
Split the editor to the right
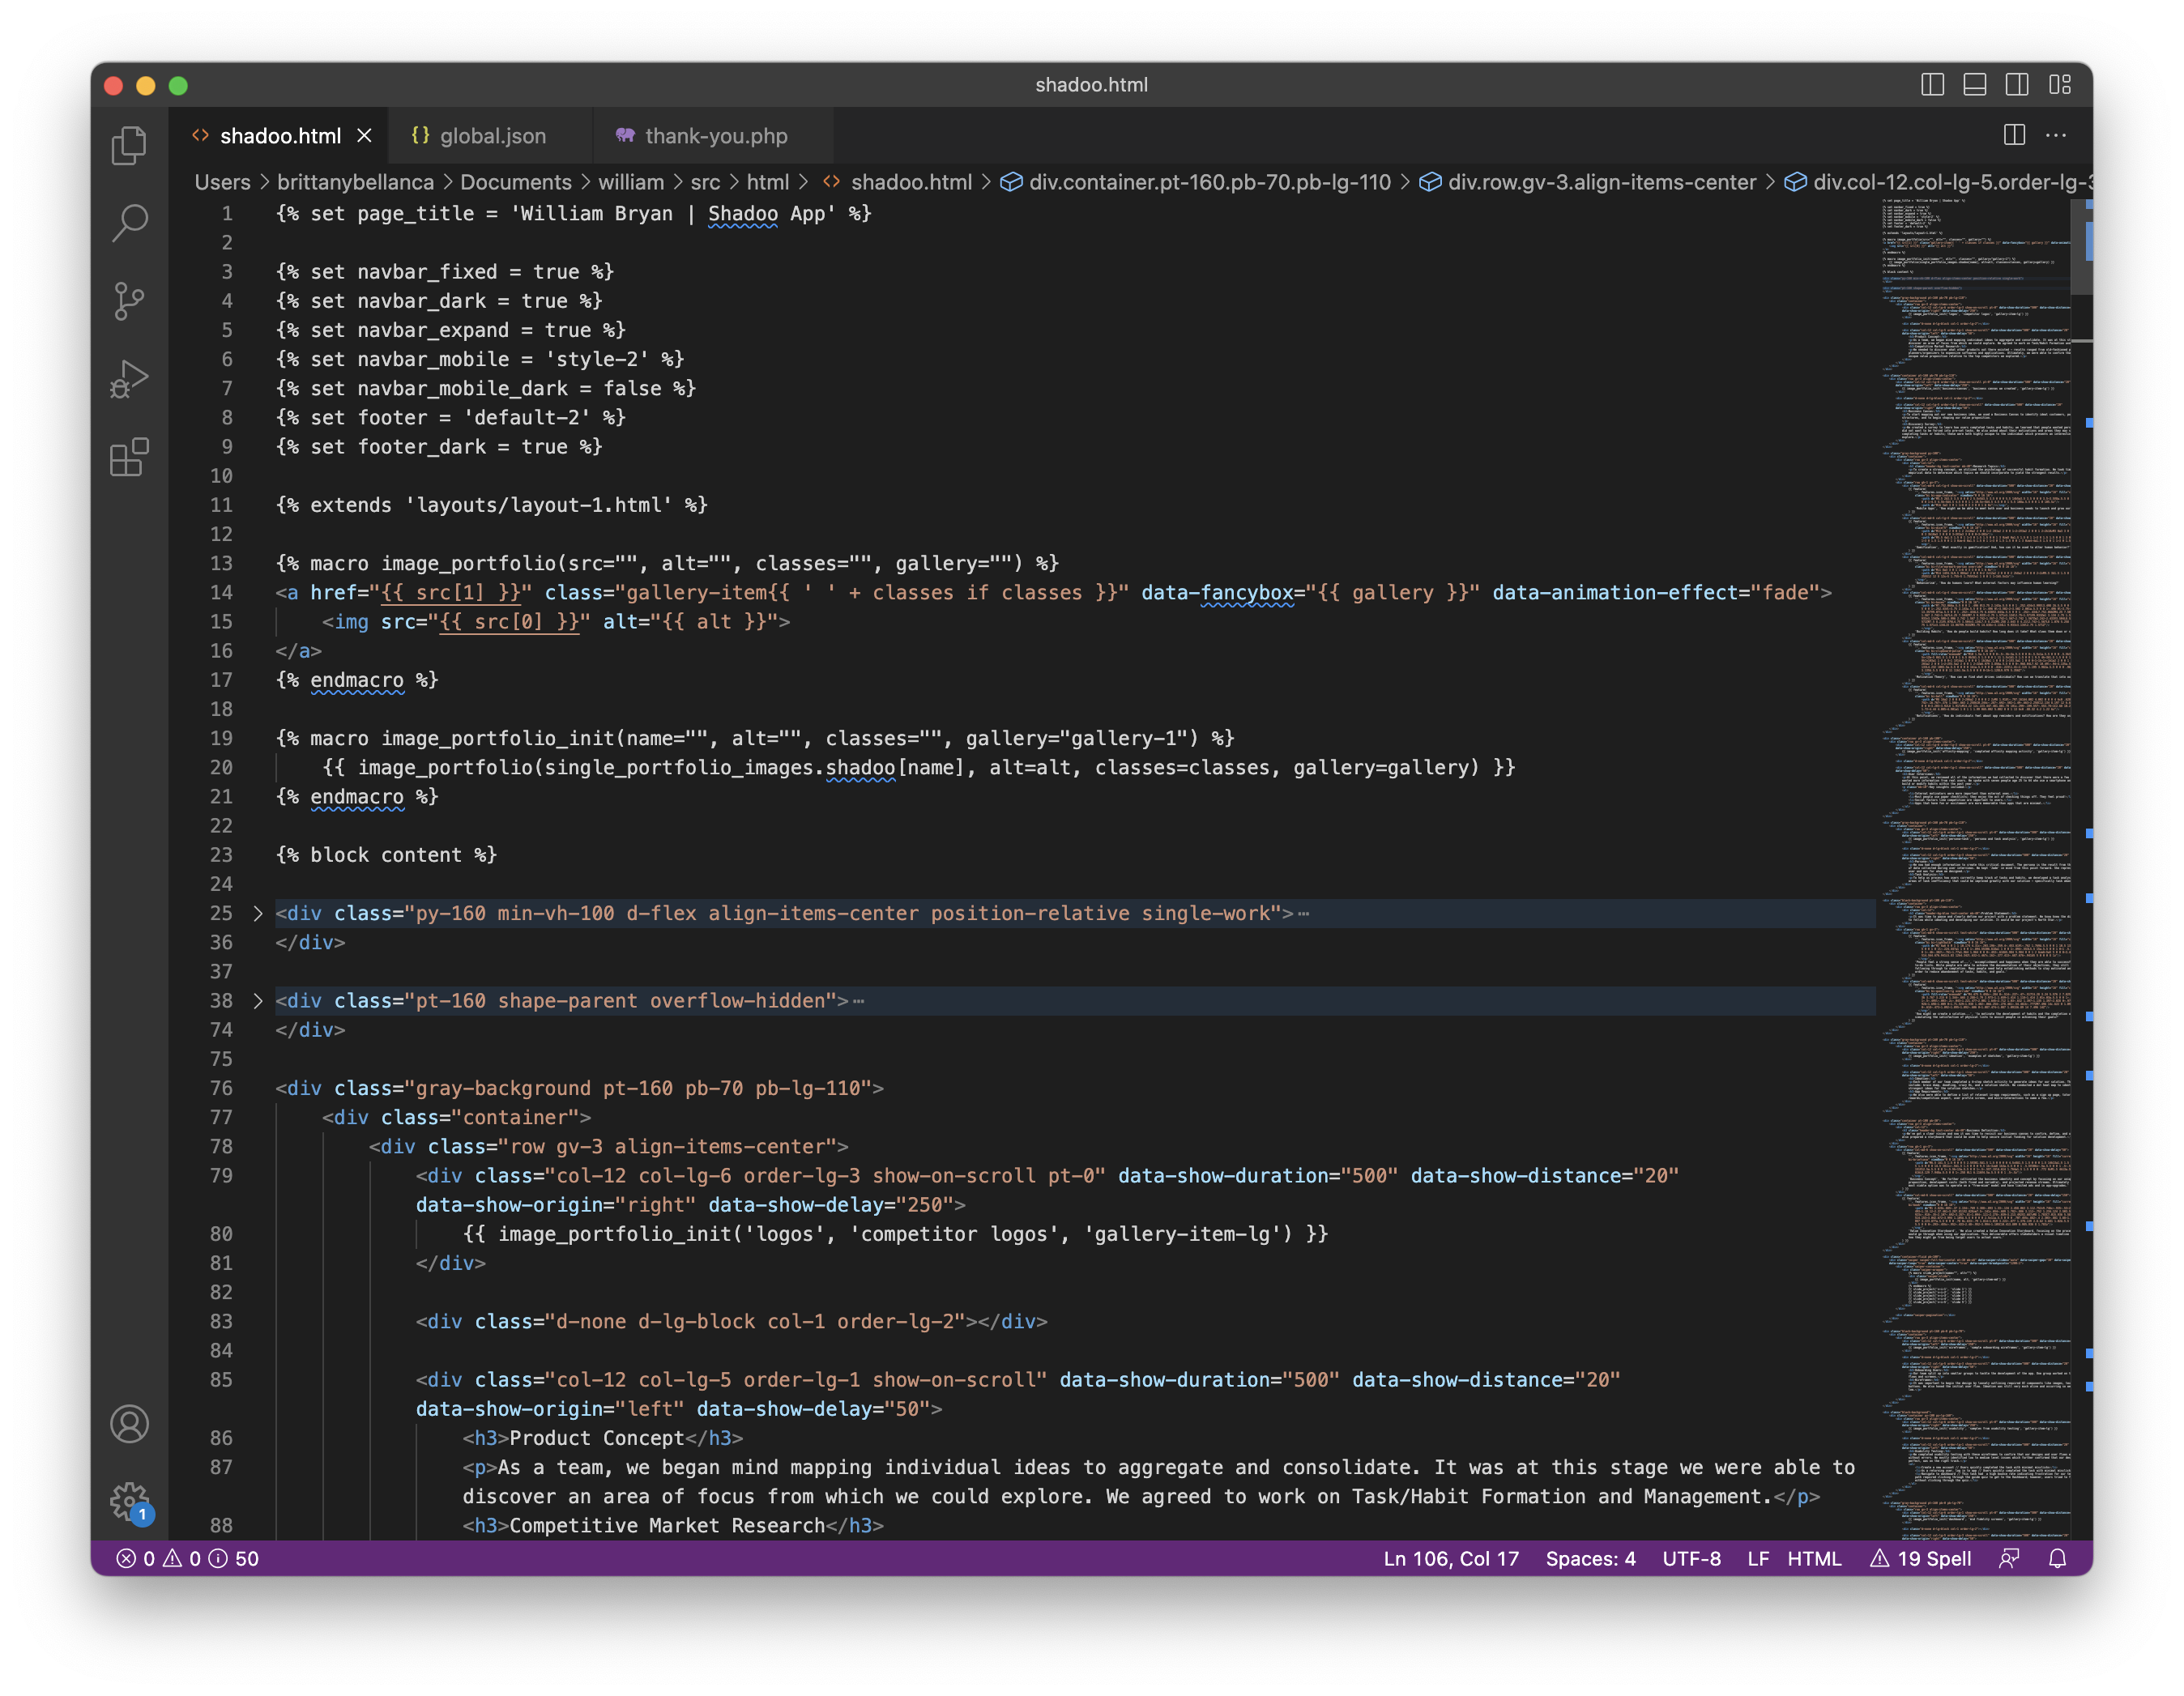pos(2014,135)
